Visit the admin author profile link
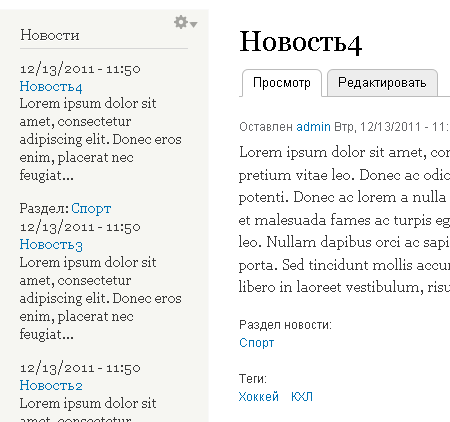 313,127
